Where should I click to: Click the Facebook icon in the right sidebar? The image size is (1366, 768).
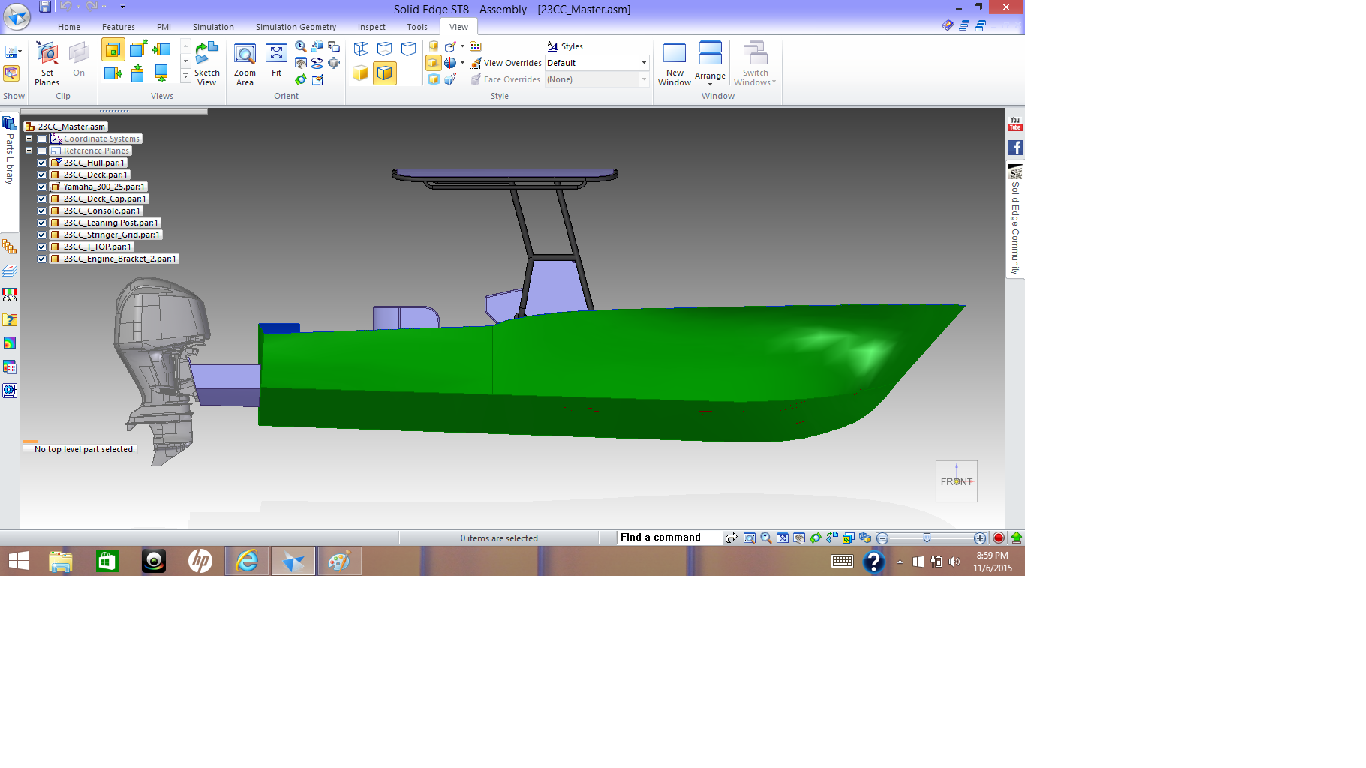[x=1015, y=148]
